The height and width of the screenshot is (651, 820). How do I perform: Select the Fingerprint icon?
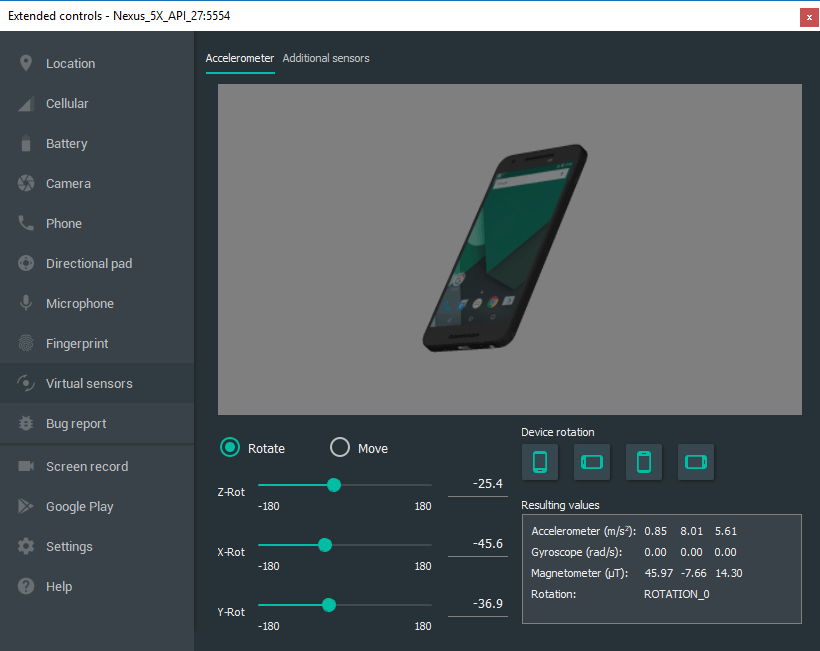(x=26, y=344)
